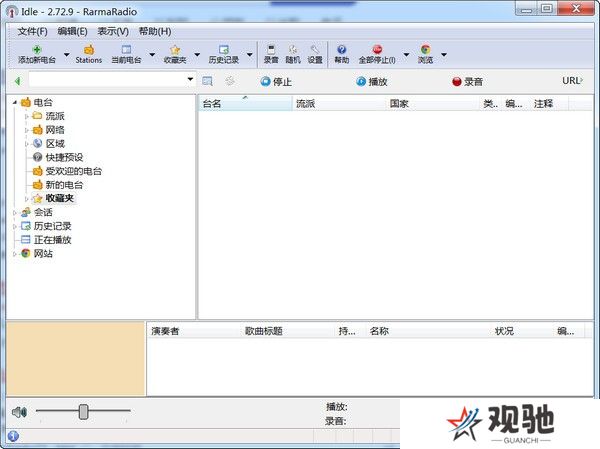The width and height of the screenshot is (600, 449).
Task: Click into the address input field
Action: (x=107, y=80)
